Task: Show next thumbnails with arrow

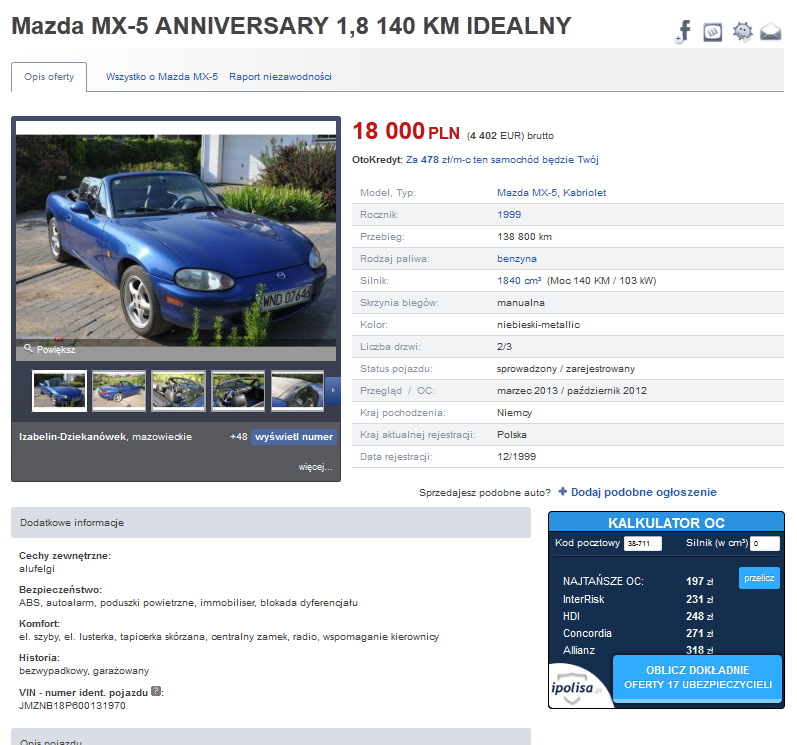Action: click(333, 390)
